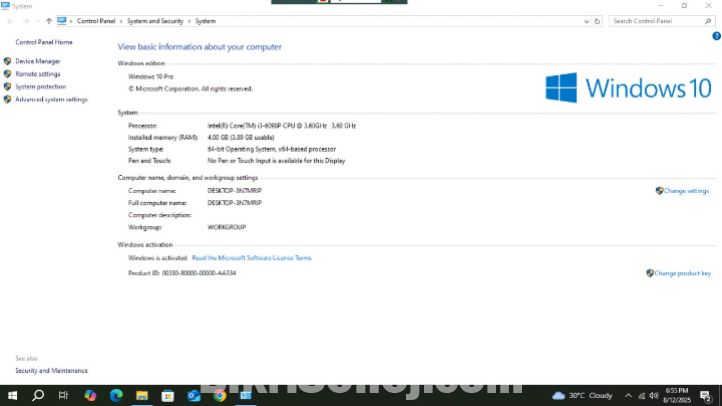Screen dimensions: 722x406
Task: Go back with the Back arrow
Action: pyautogui.click(x=10, y=21)
